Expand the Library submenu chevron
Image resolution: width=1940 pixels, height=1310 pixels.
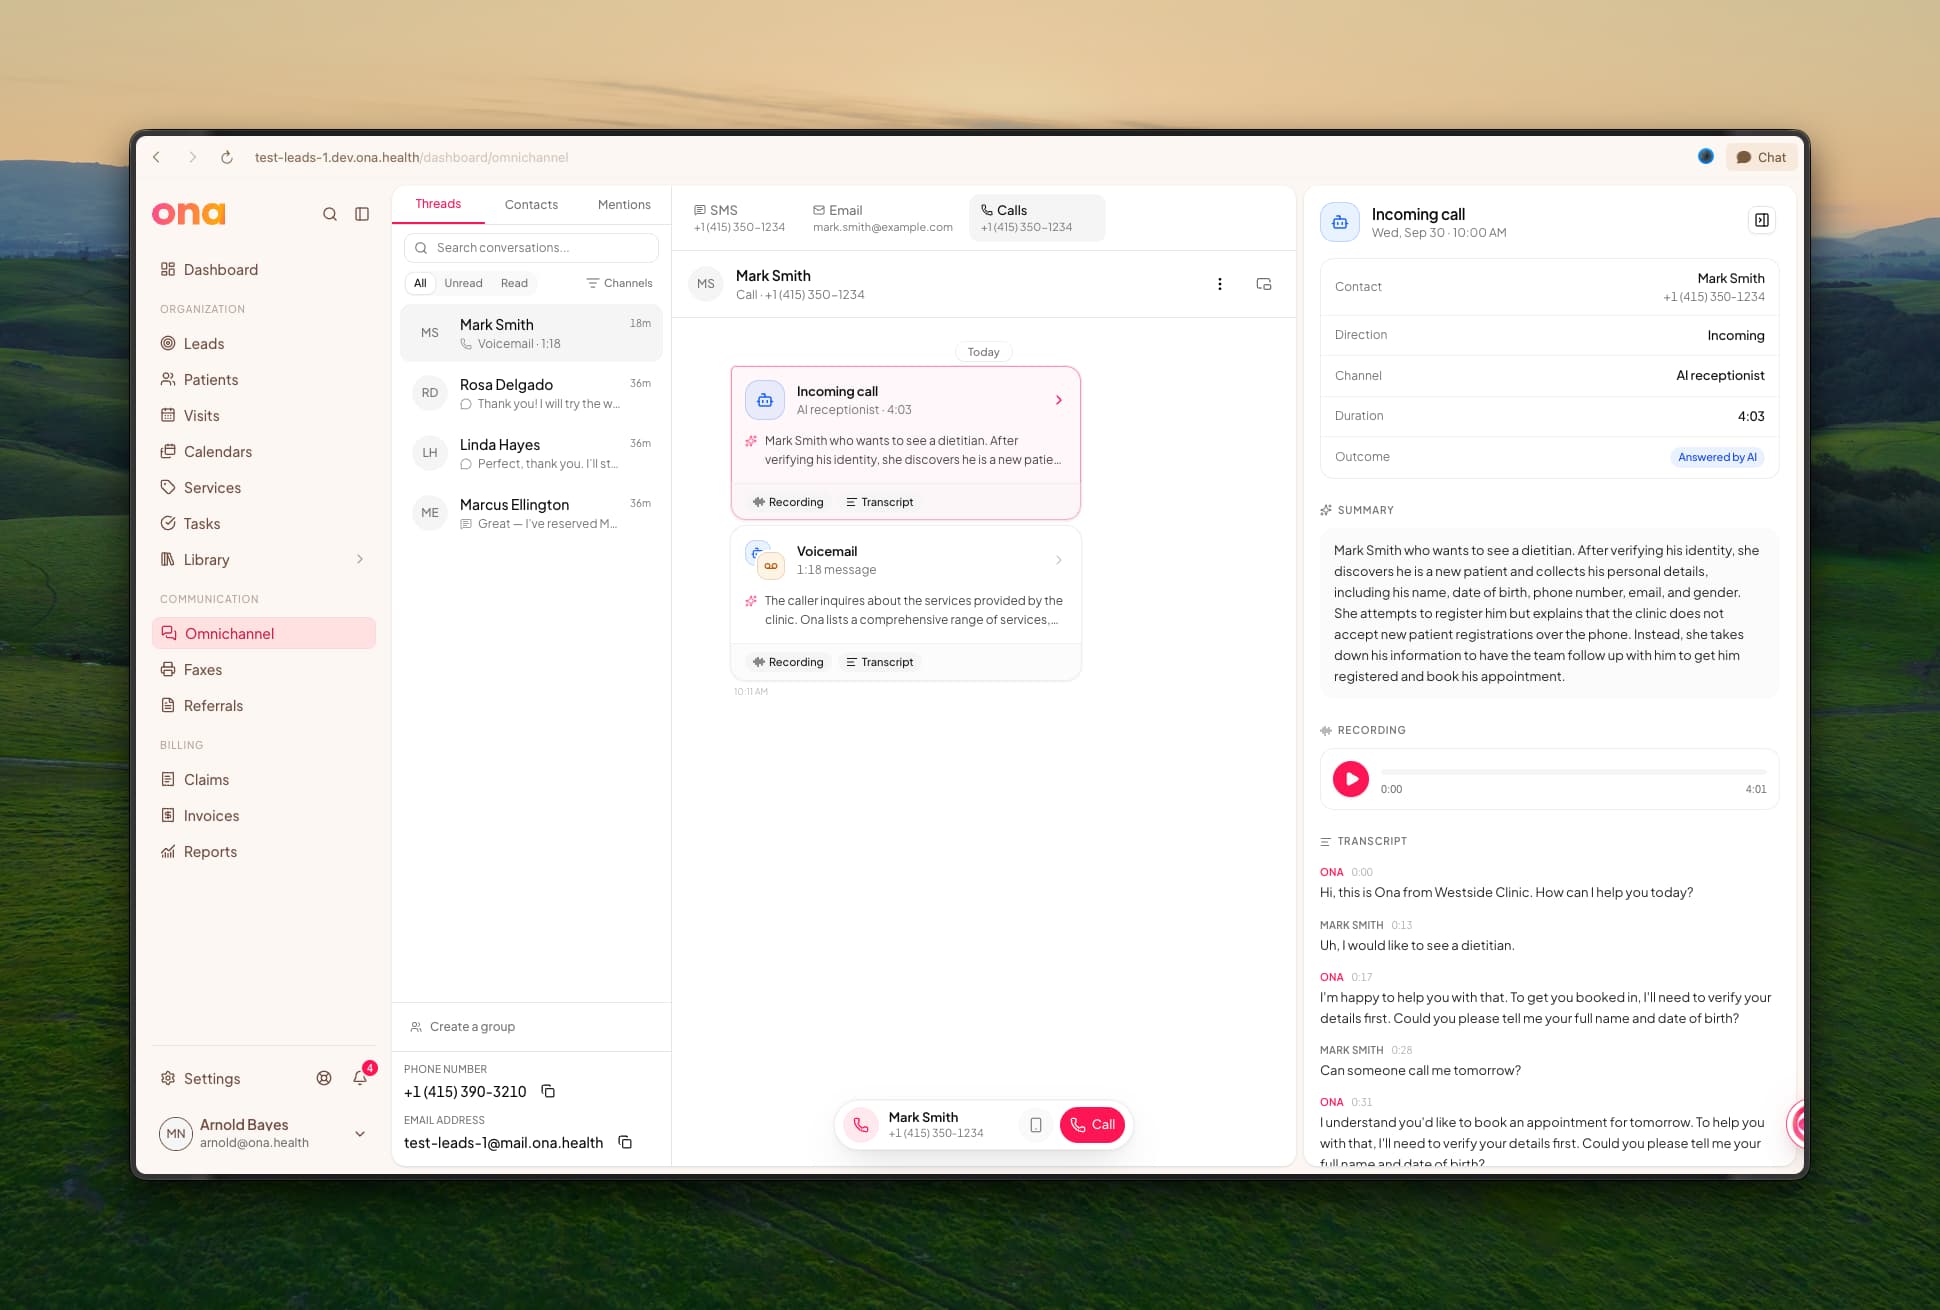coord(360,559)
